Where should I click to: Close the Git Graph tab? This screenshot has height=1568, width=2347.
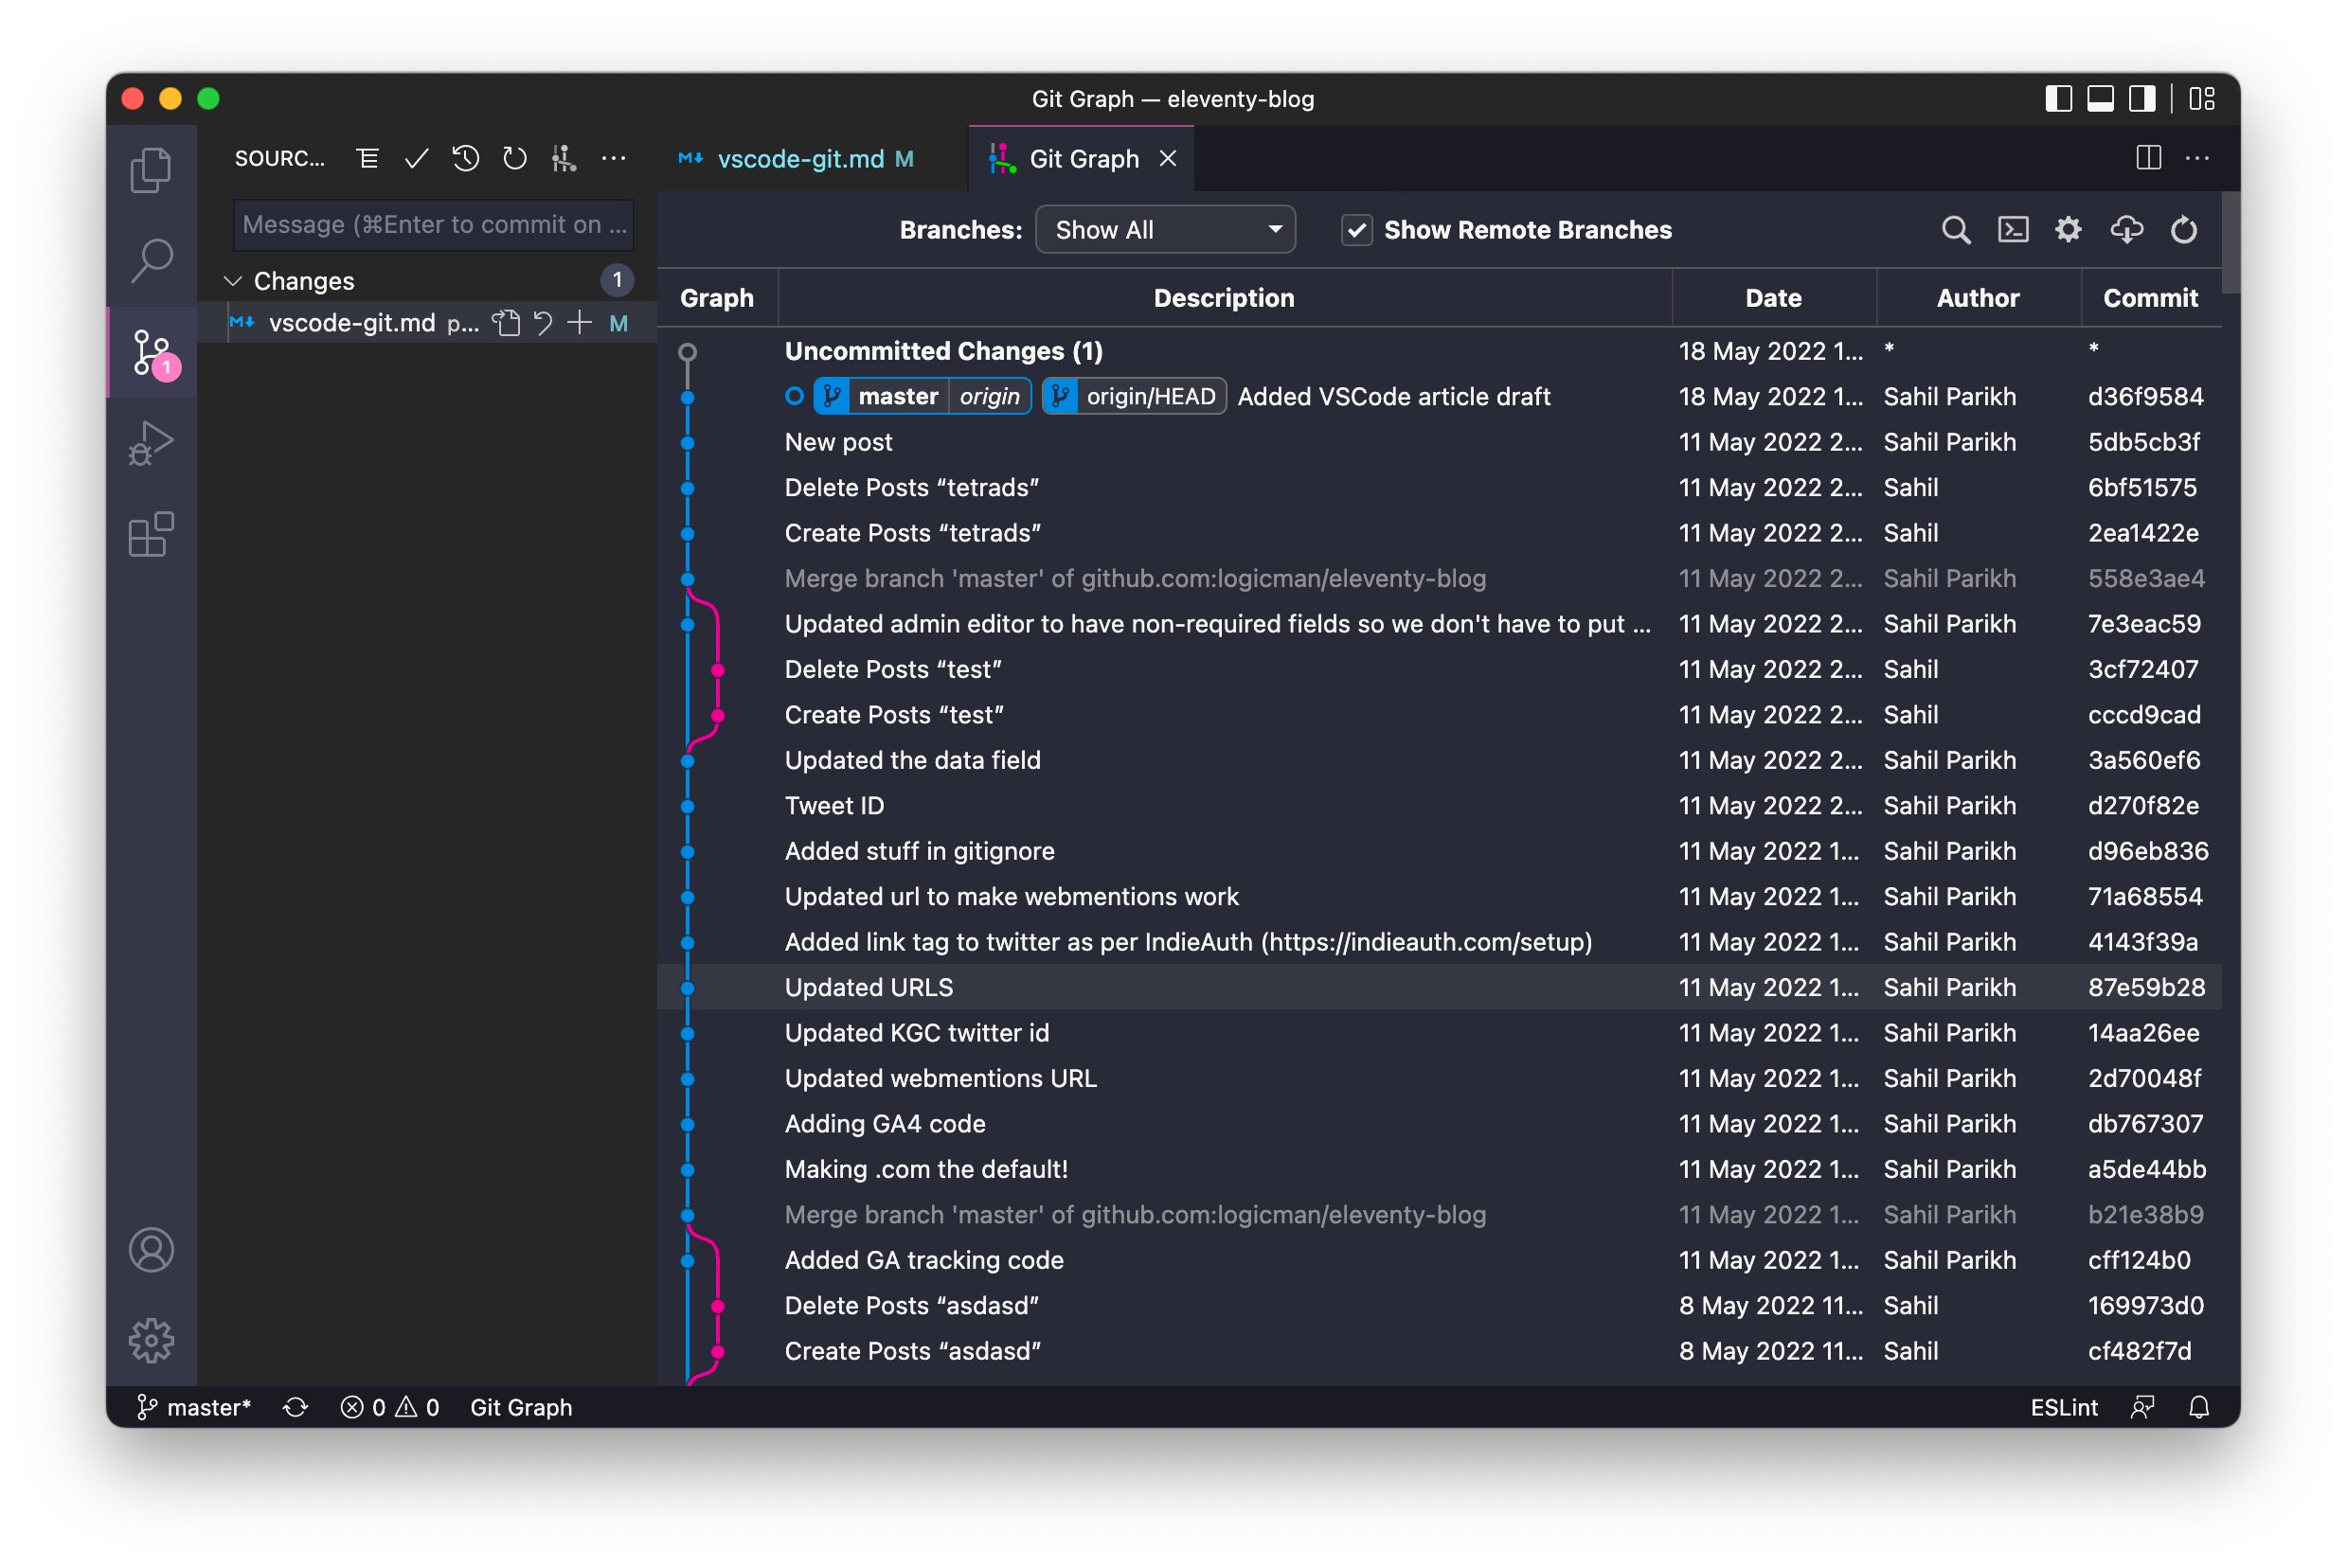[x=1167, y=159]
